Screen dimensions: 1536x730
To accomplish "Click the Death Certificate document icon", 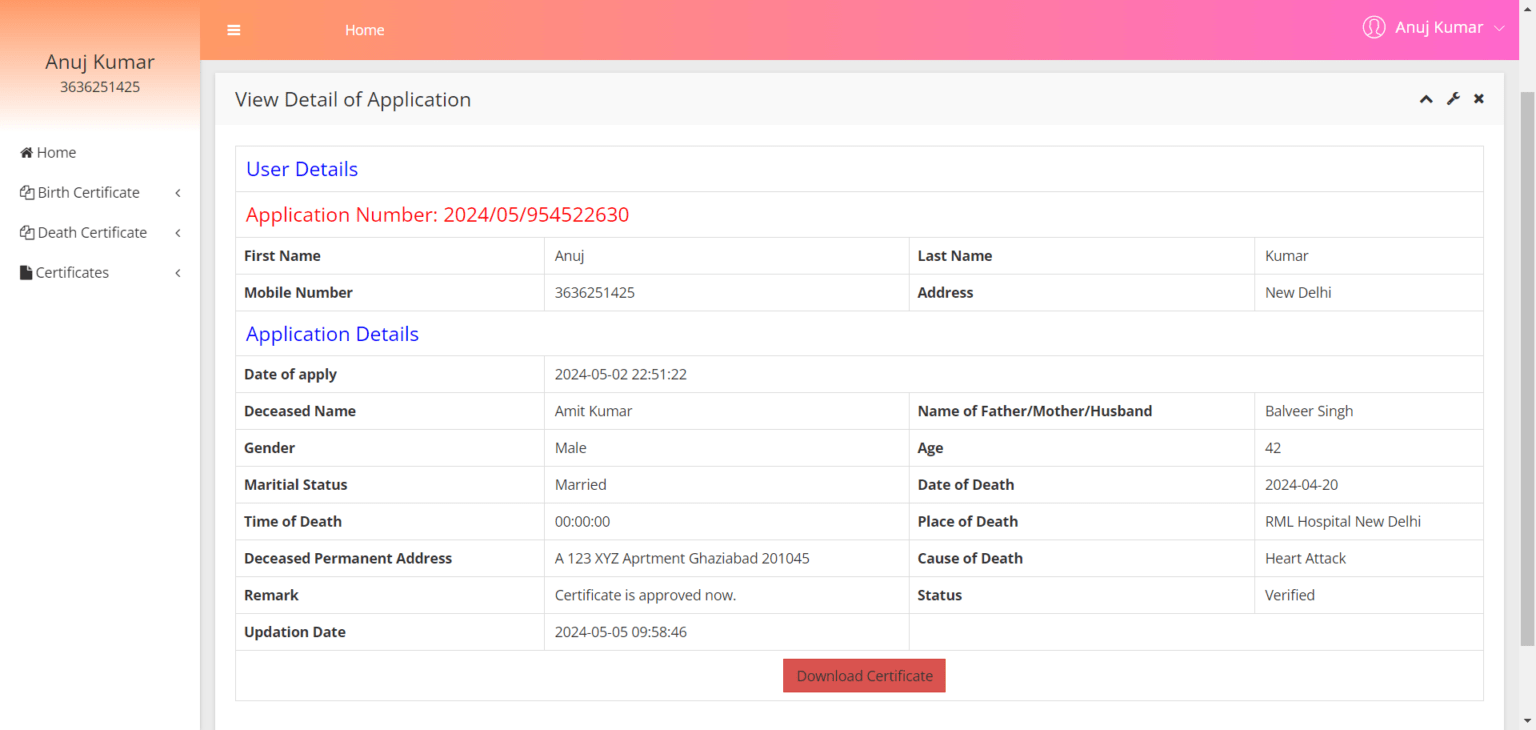I will pos(27,232).
